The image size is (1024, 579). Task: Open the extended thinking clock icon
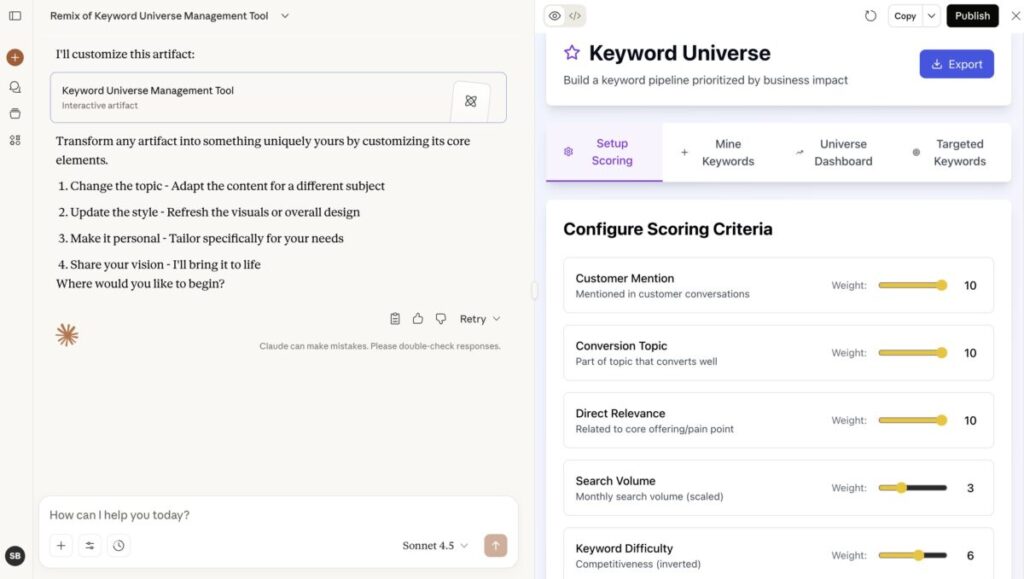(118, 545)
